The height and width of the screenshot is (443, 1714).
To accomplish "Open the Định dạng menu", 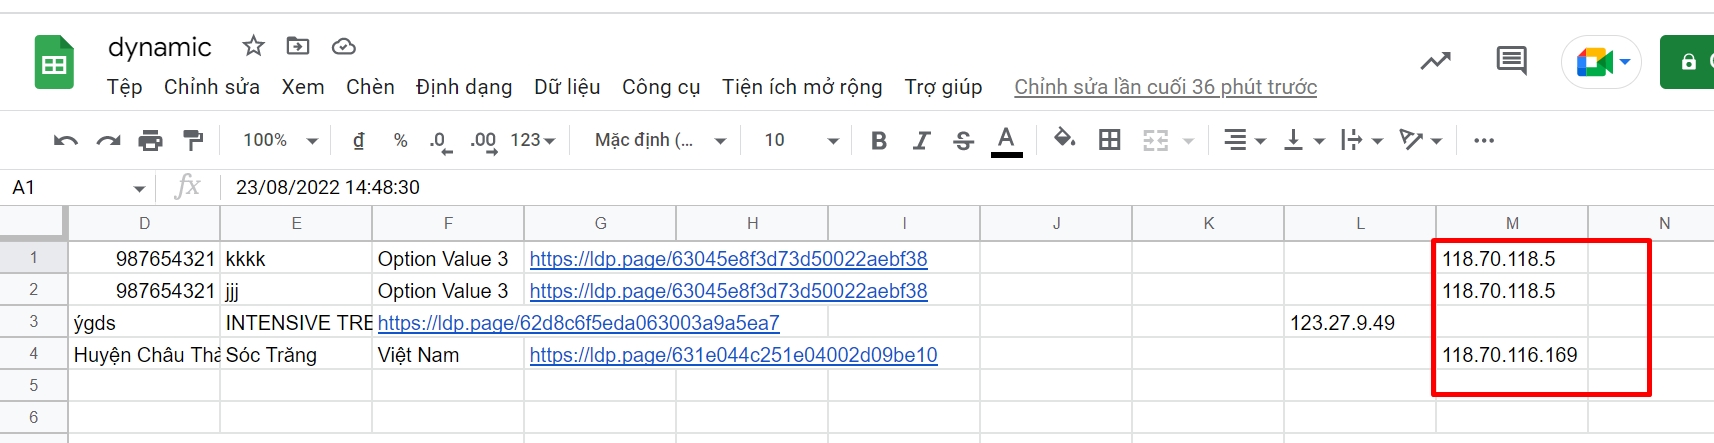I will click(x=464, y=87).
